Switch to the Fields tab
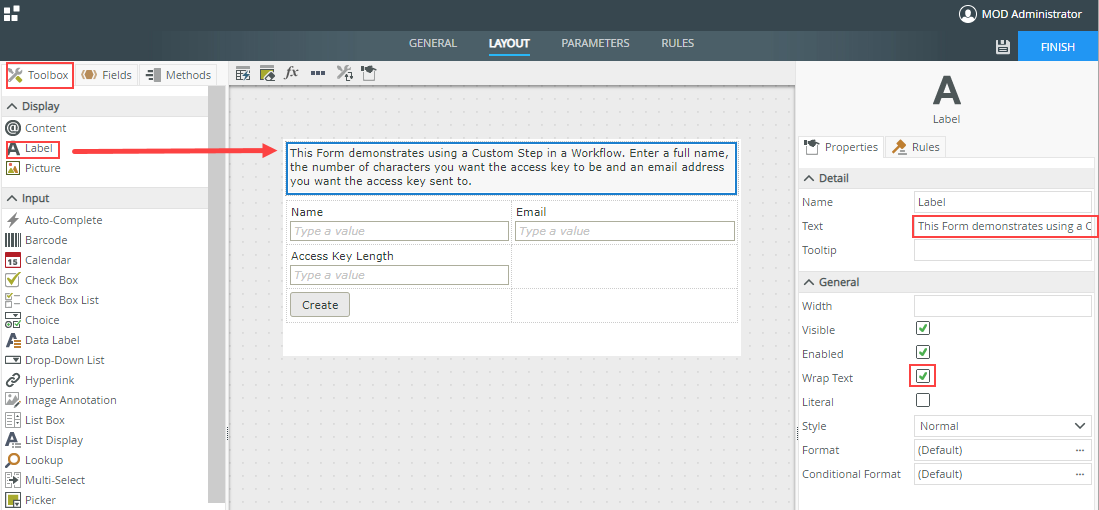This screenshot has height=510, width=1099. tap(106, 75)
